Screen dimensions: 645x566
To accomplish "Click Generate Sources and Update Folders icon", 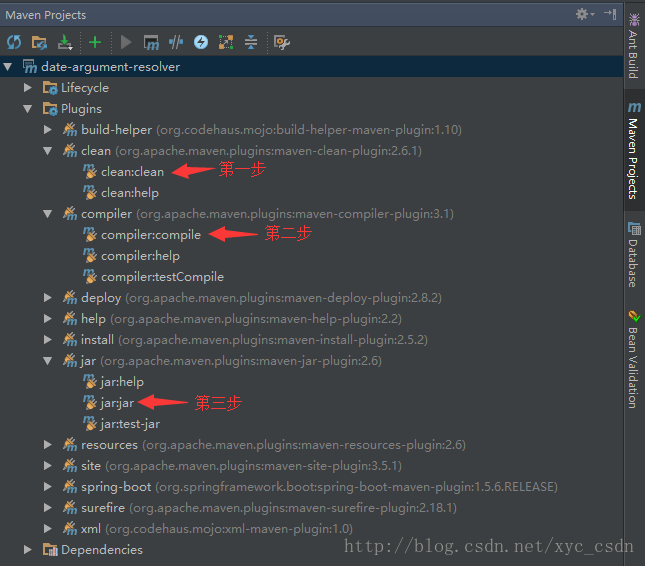I will point(39,42).
